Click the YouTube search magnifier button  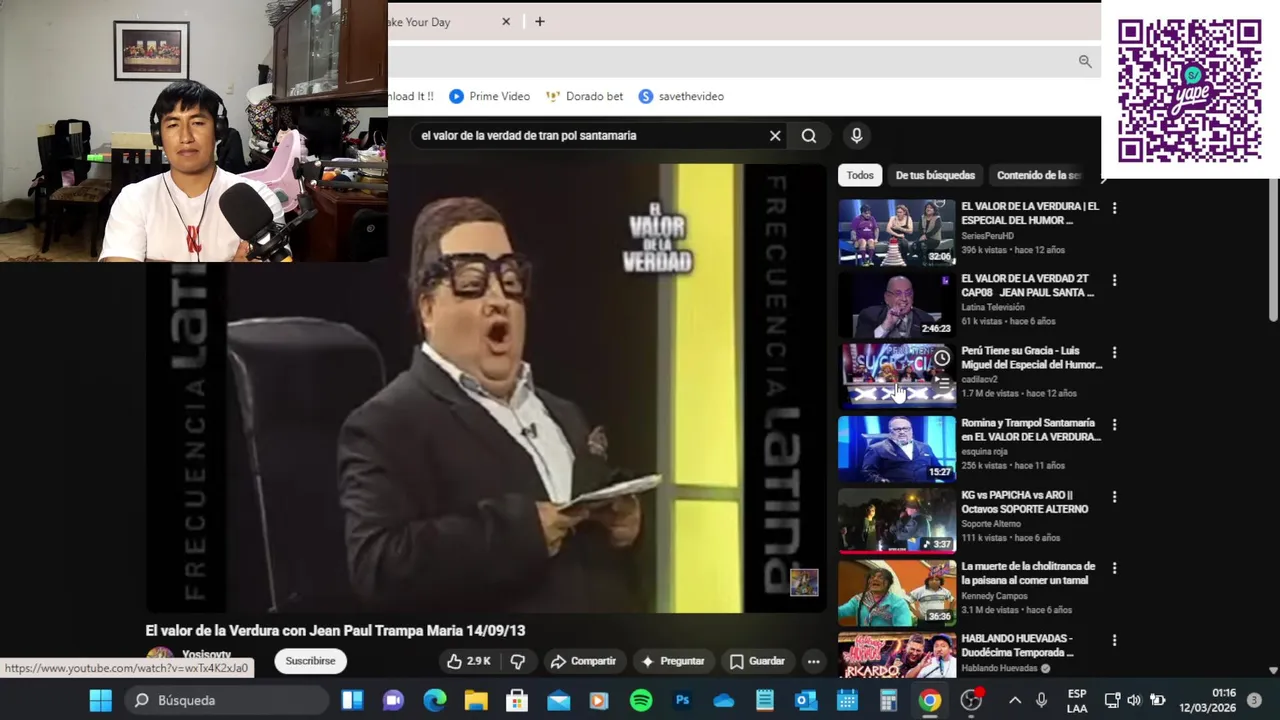pos(809,136)
